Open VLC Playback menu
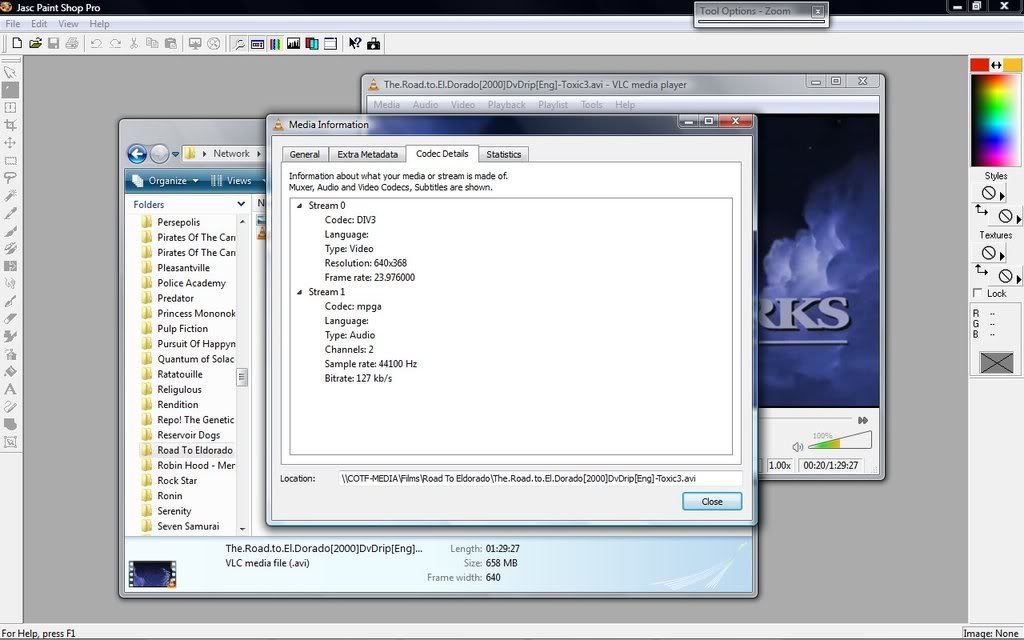Screen dimensions: 1024x640 tap(506, 104)
